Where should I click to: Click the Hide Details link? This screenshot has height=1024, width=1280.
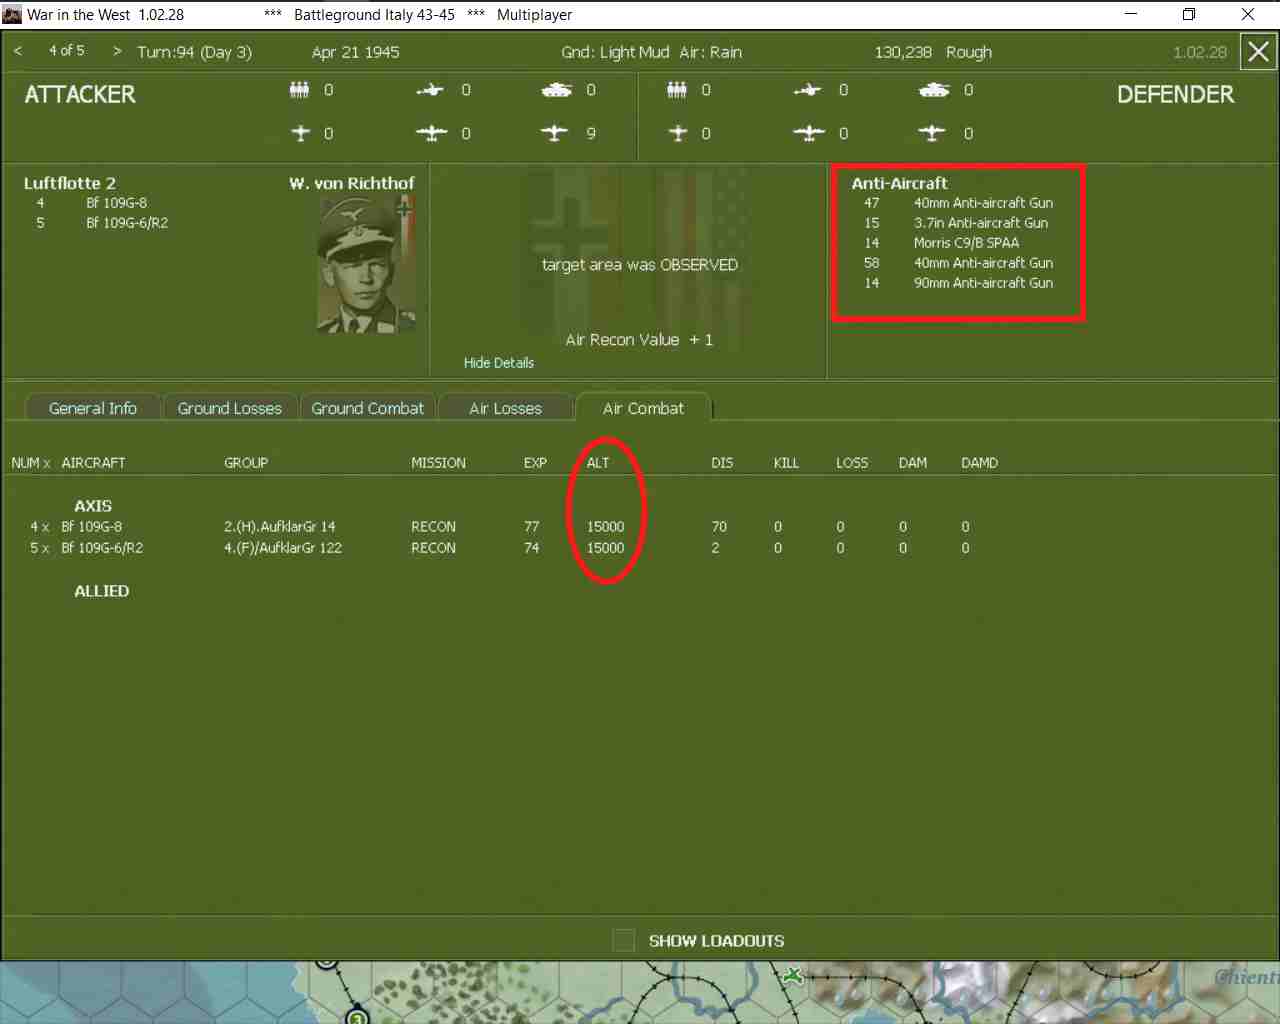coord(499,363)
